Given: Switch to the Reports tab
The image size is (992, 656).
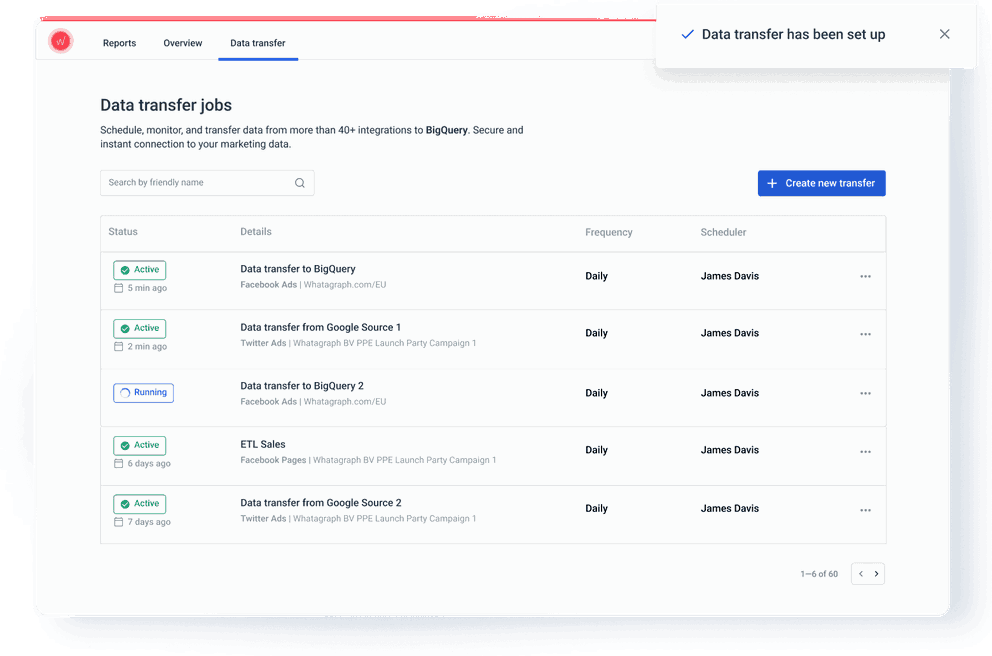Looking at the screenshot, I should 119,43.
